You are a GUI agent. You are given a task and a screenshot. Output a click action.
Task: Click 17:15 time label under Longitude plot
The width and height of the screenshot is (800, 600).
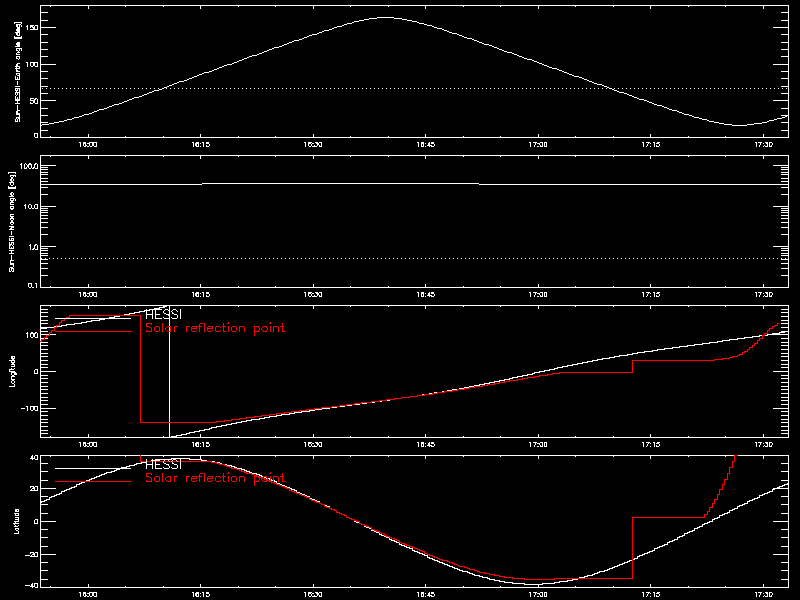point(651,445)
